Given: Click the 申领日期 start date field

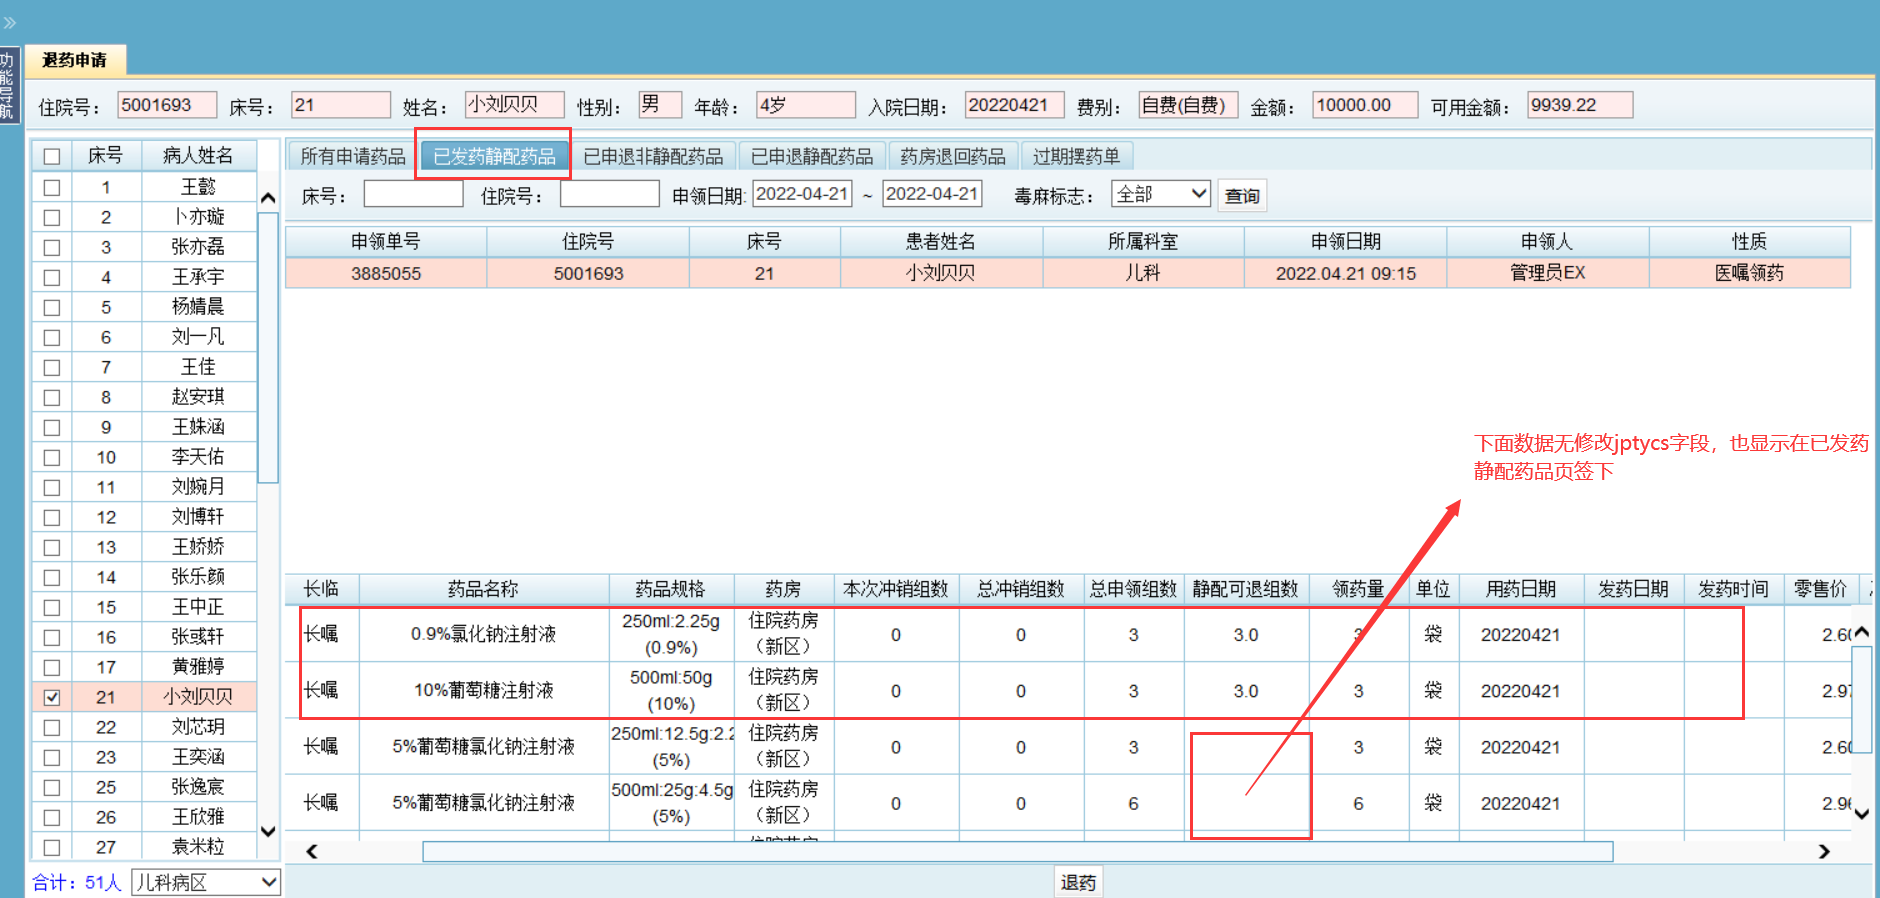Looking at the screenshot, I should (x=803, y=194).
